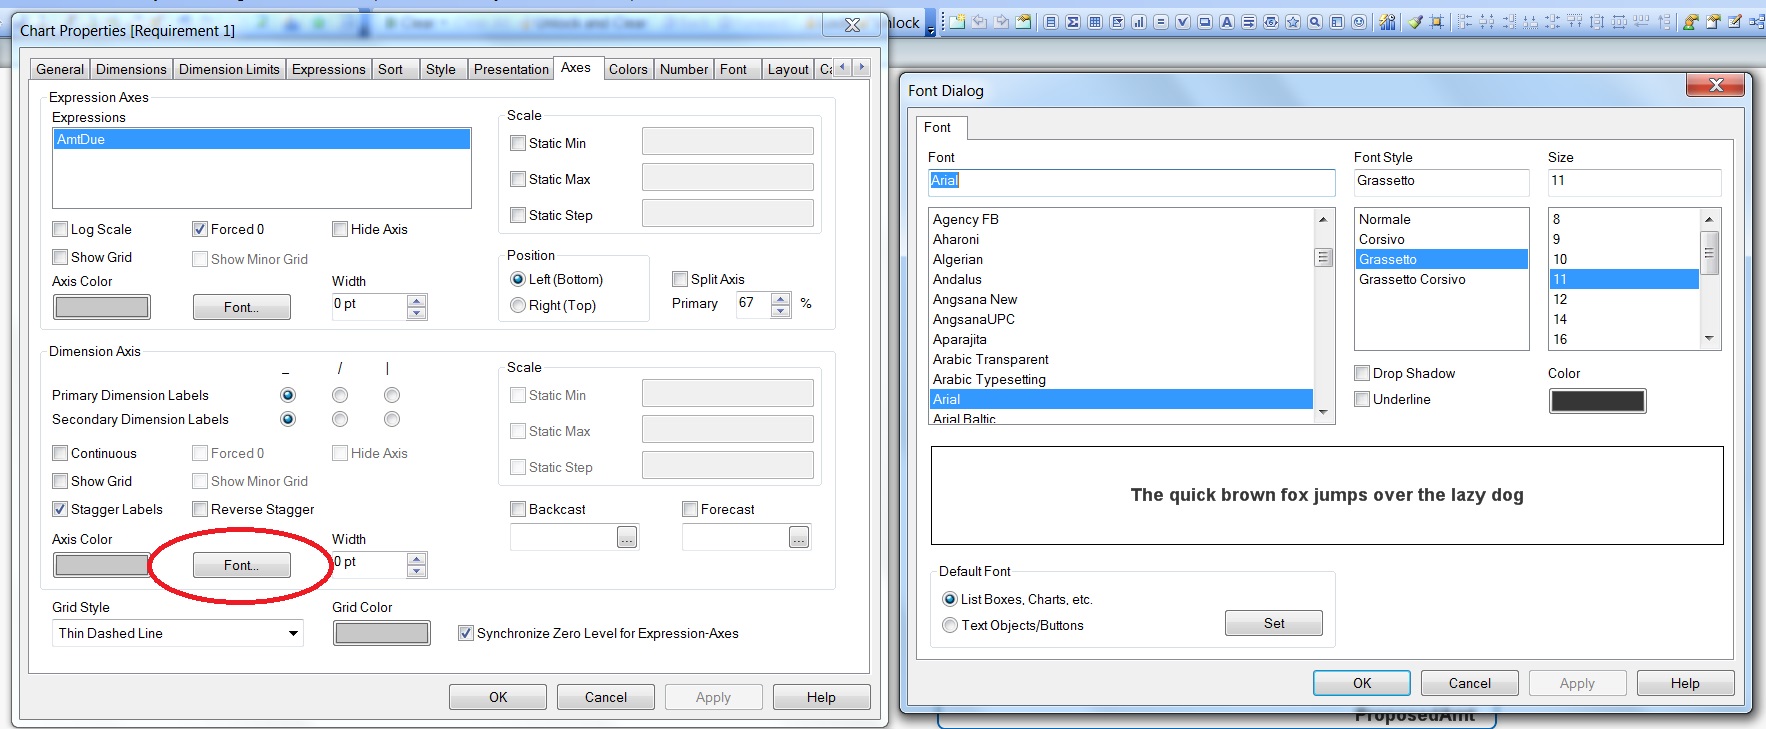Switch to the General tab

pos(60,69)
